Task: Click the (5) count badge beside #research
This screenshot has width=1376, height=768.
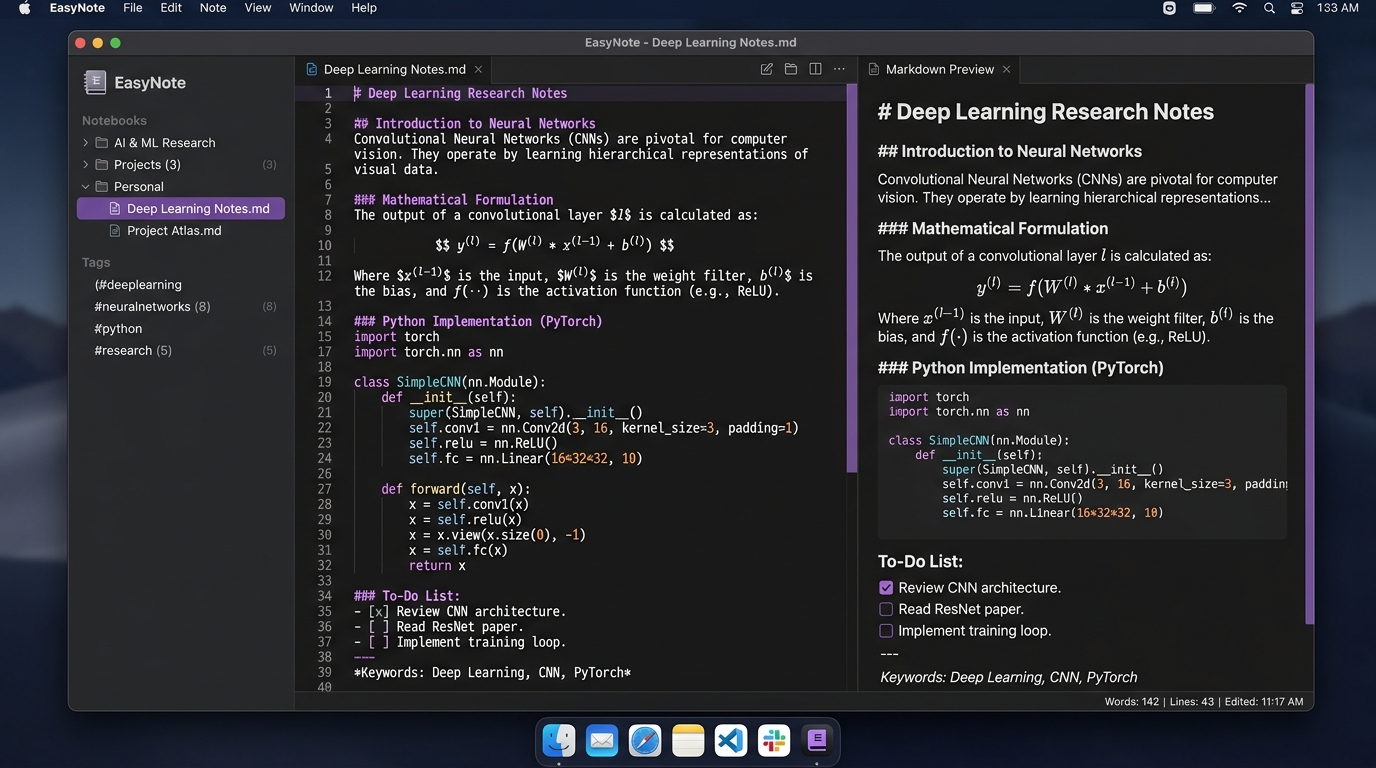Action: click(x=269, y=351)
